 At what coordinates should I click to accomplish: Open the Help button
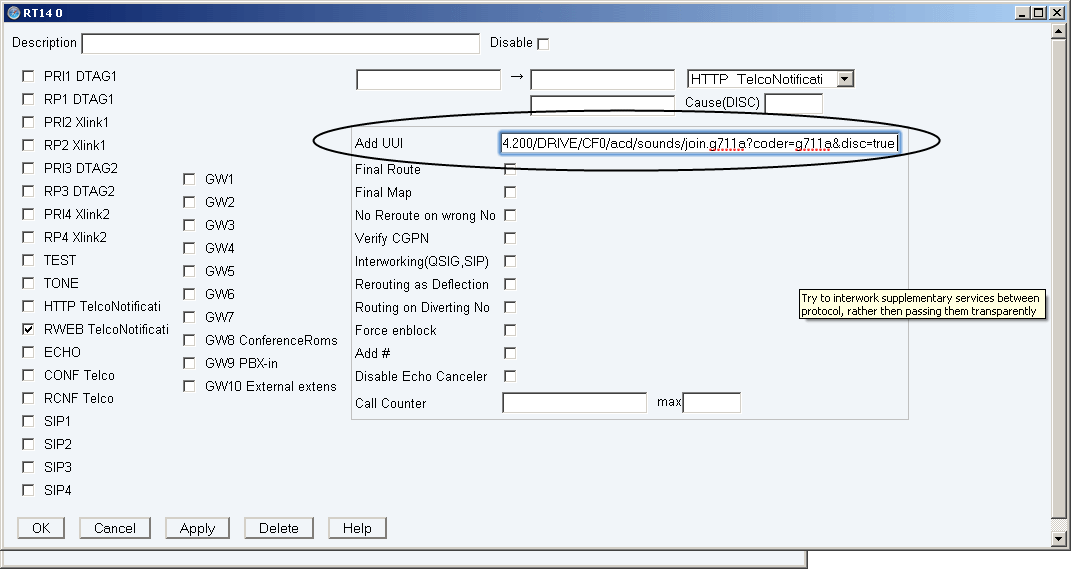coord(357,528)
